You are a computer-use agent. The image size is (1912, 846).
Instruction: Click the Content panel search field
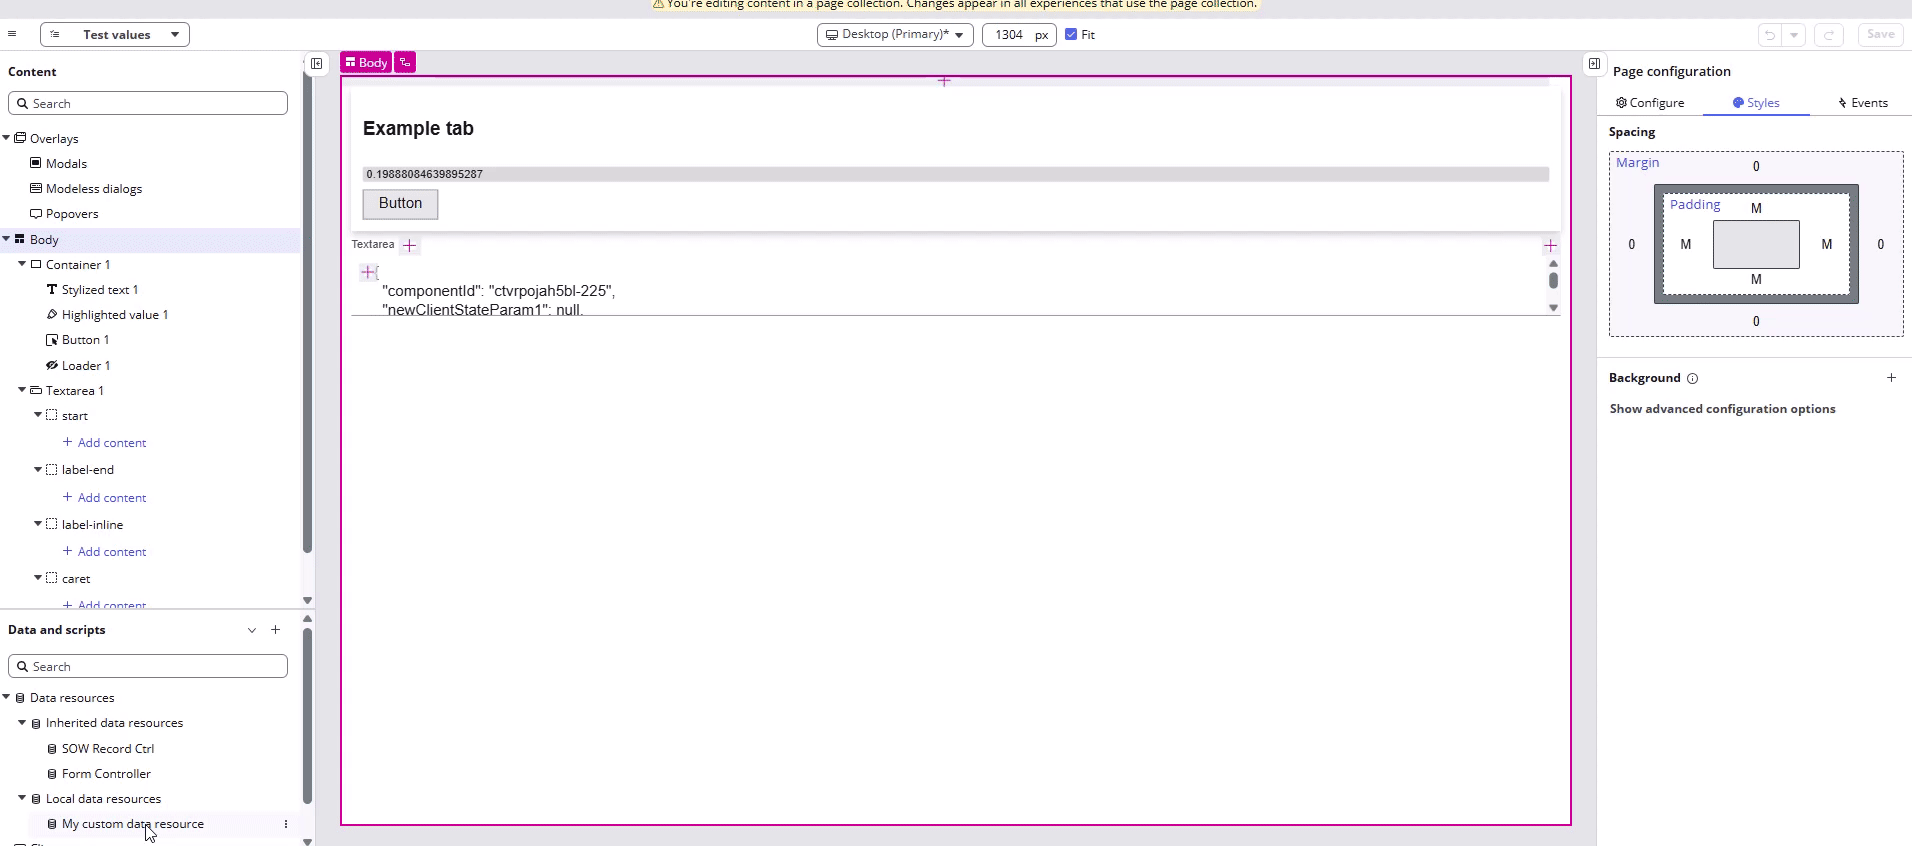148,104
